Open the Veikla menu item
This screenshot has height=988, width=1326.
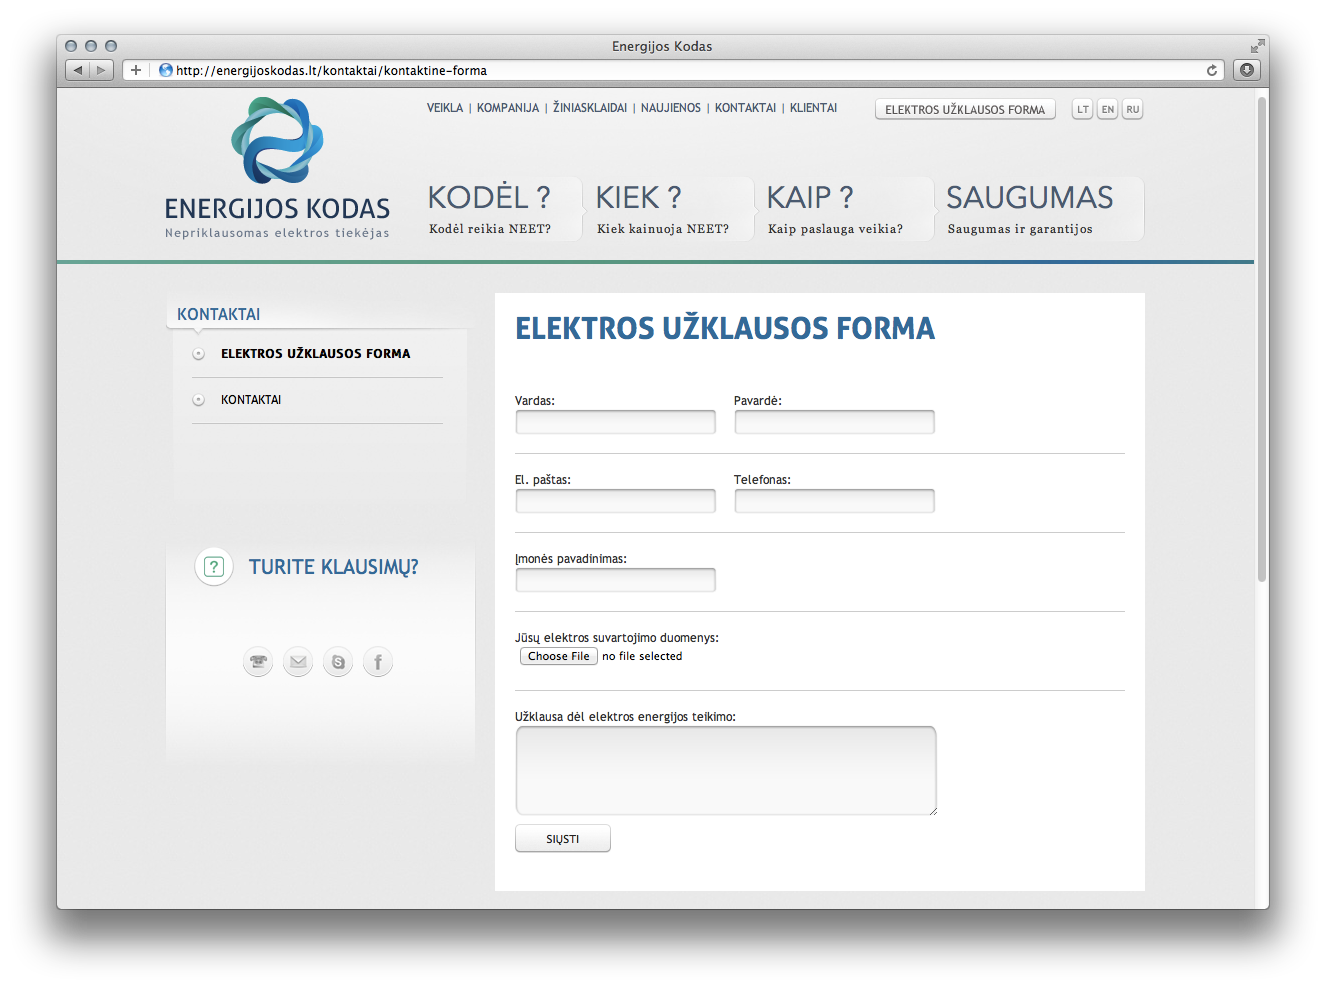445,108
